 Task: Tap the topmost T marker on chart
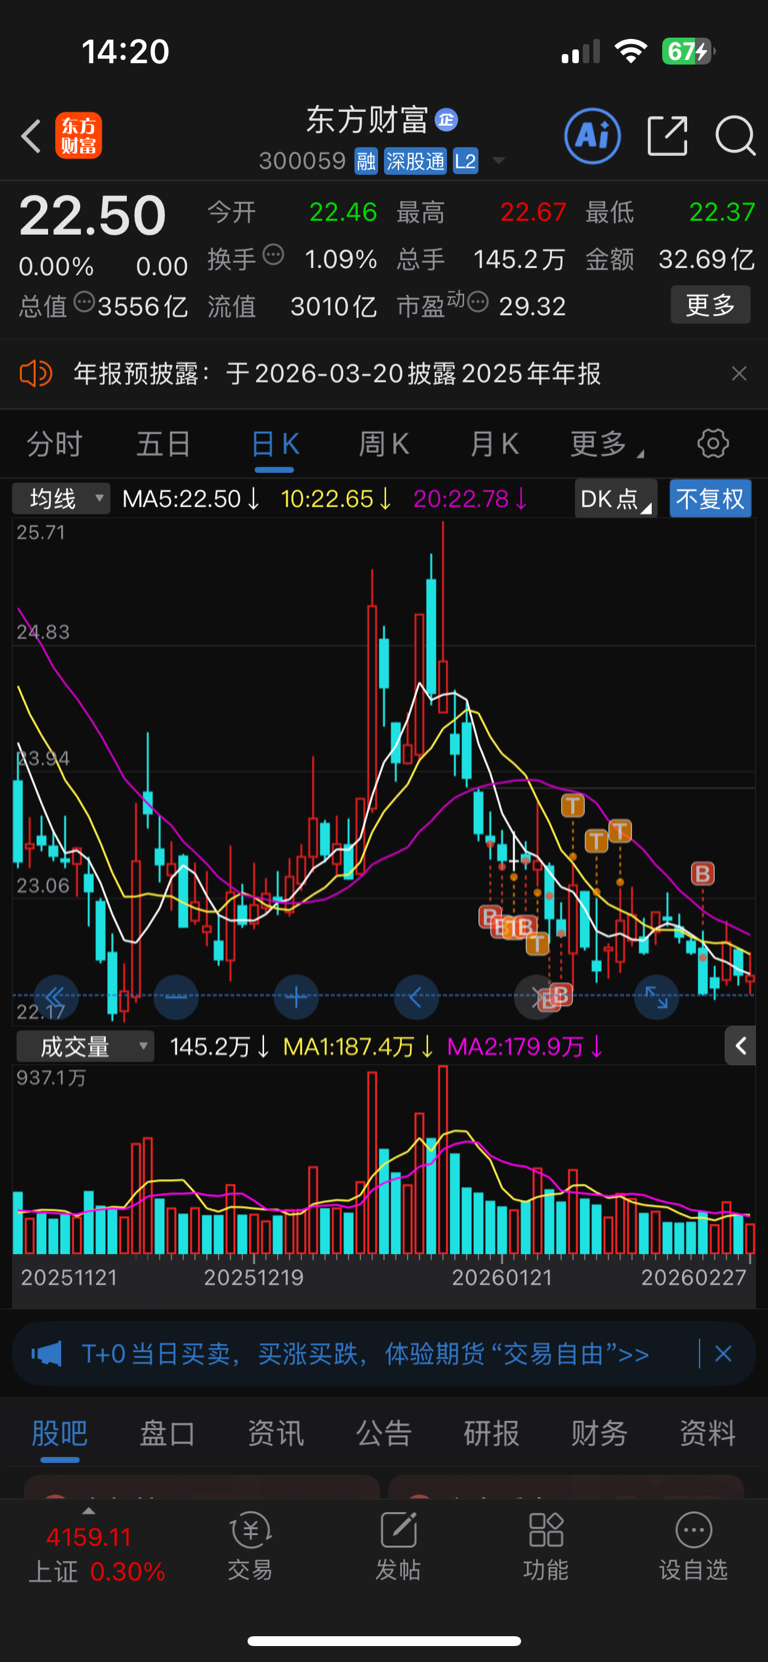[x=572, y=805]
